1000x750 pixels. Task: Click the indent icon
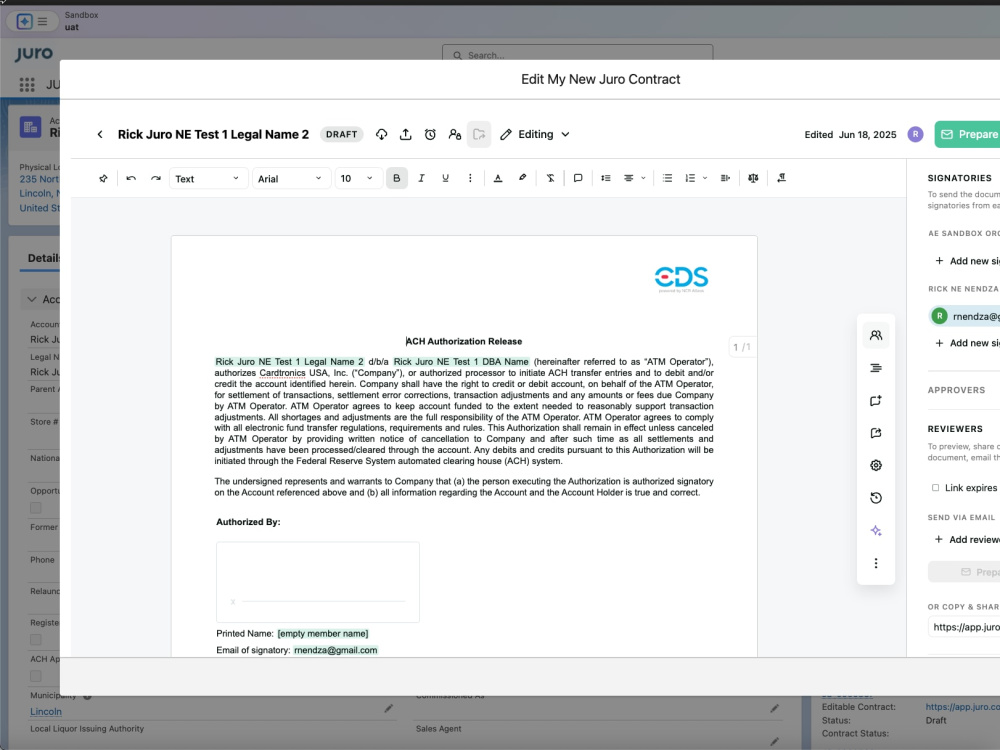point(725,179)
